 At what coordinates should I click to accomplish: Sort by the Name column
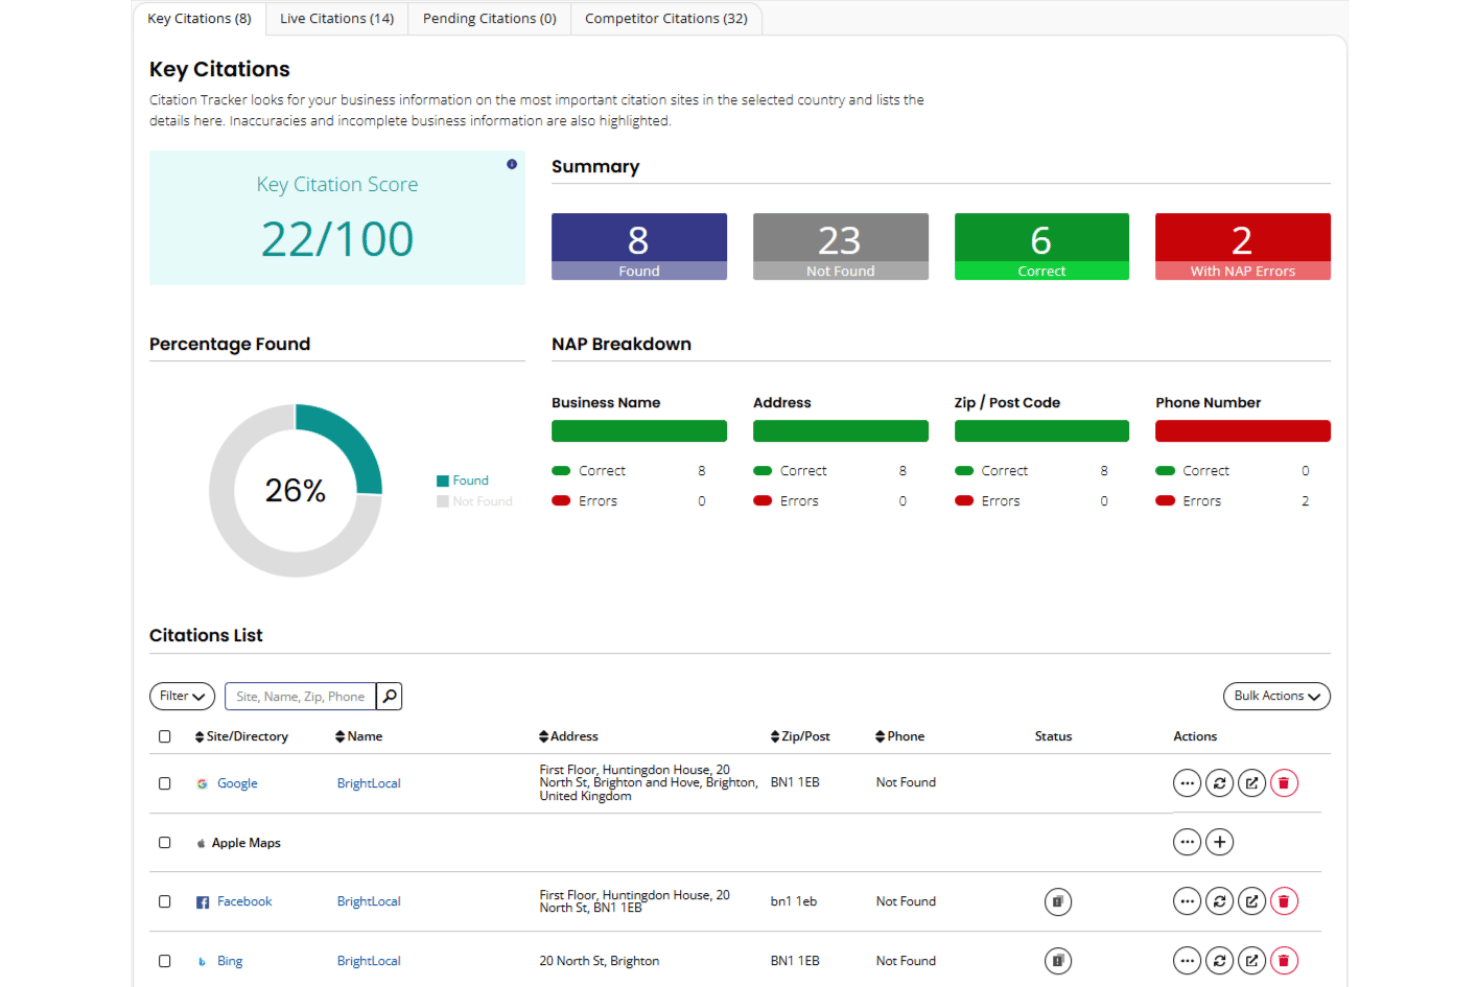click(x=359, y=736)
